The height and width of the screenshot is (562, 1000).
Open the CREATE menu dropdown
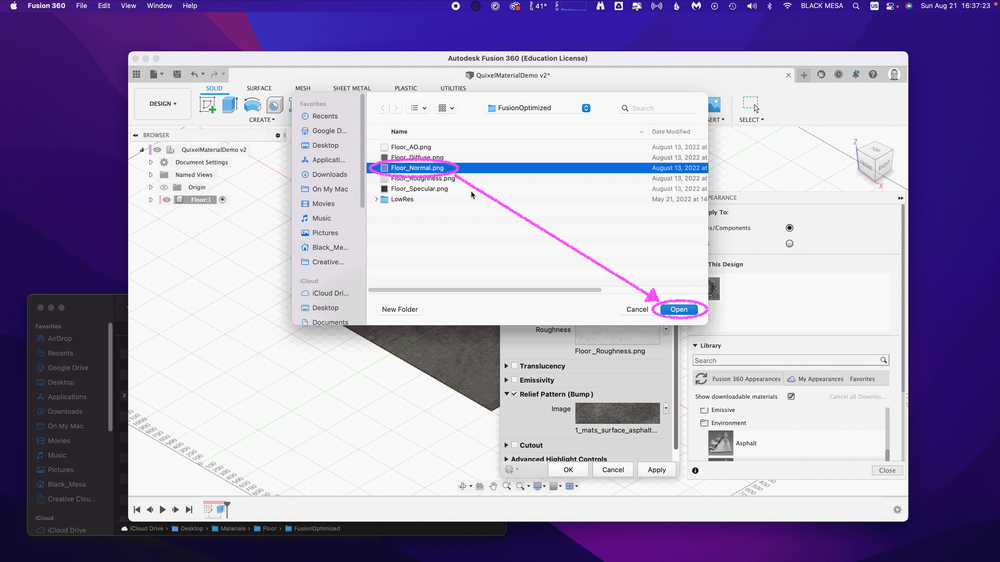click(x=262, y=120)
